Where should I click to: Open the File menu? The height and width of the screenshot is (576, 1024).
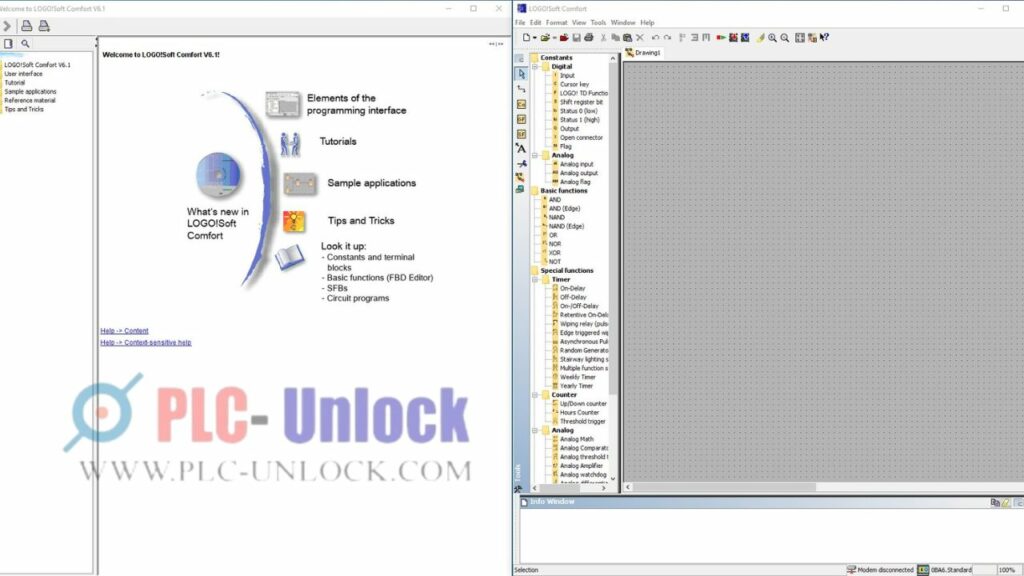coord(520,22)
